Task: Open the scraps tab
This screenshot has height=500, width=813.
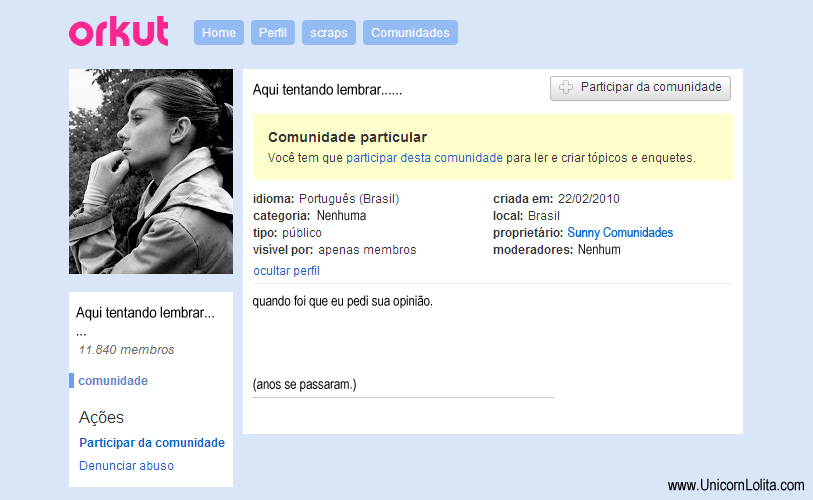Action: click(x=329, y=33)
